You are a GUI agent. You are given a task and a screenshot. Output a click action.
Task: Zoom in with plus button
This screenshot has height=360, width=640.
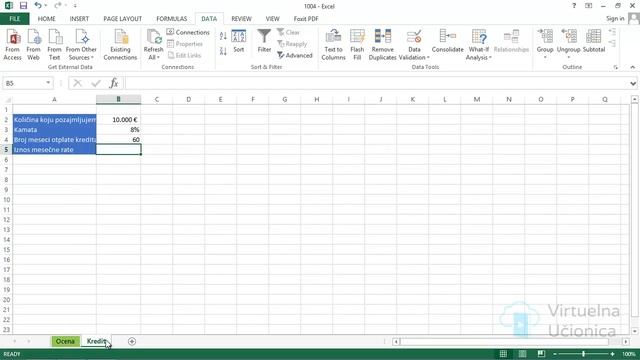[x=612, y=354]
